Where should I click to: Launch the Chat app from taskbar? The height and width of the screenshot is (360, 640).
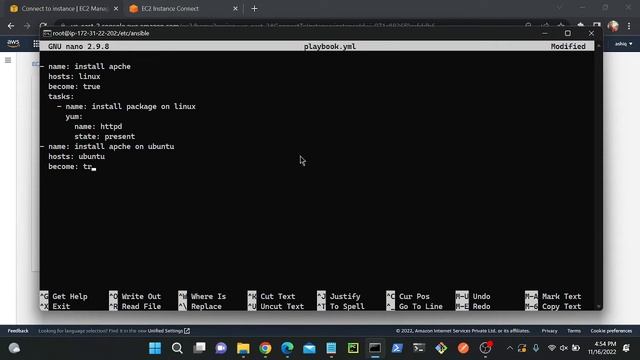tap(221, 348)
